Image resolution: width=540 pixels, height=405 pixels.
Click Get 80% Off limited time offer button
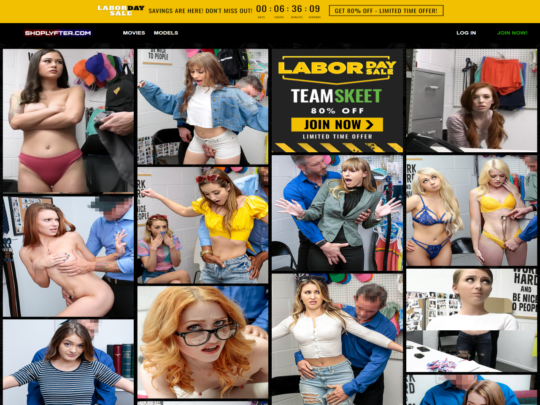pyautogui.click(x=386, y=11)
